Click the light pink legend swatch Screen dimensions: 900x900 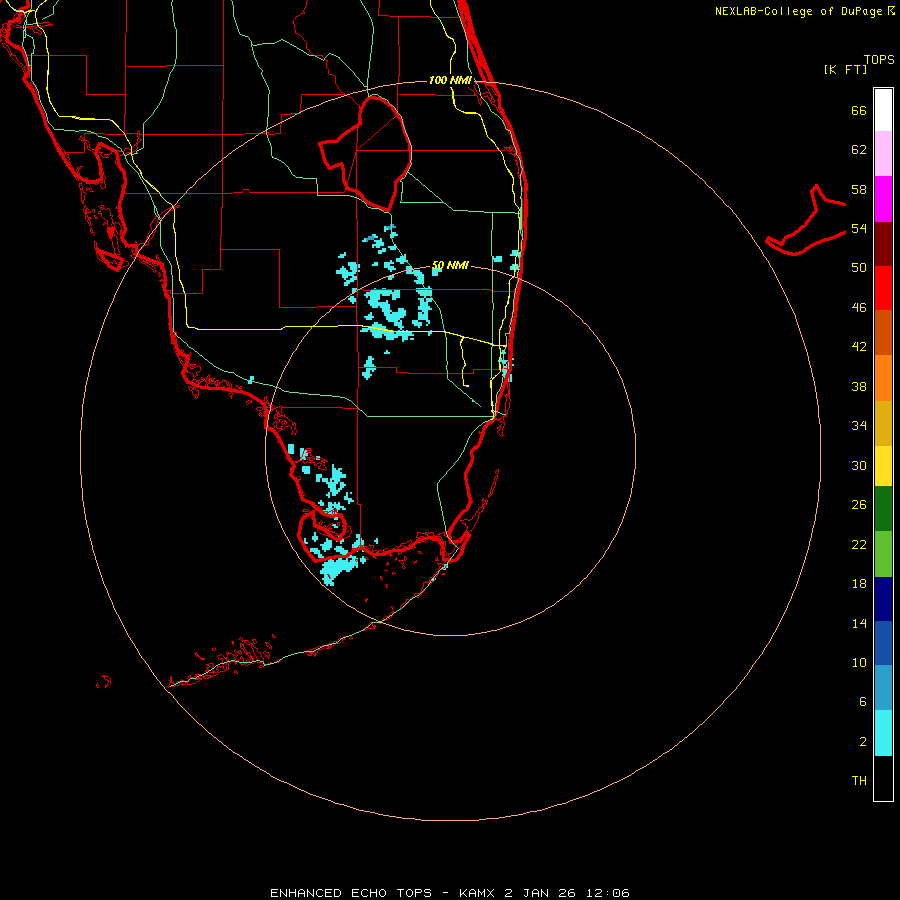(883, 154)
